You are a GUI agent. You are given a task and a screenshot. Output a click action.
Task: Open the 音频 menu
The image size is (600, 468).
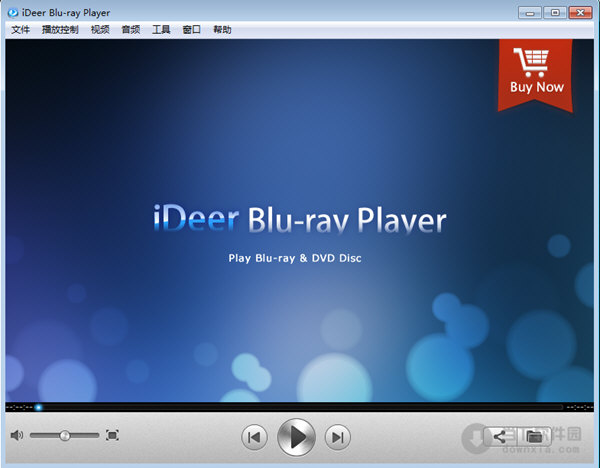[x=130, y=29]
